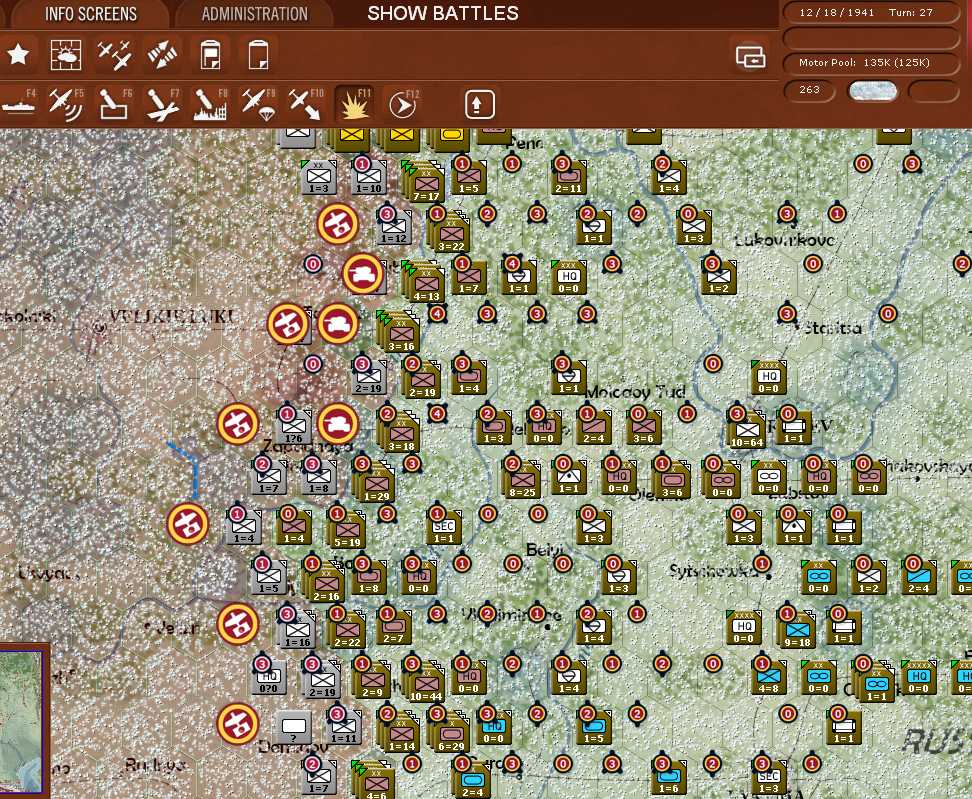The width and height of the screenshot is (972, 799).
Task: Open the minimap thumbnail in the corner
Action: pos(23,721)
